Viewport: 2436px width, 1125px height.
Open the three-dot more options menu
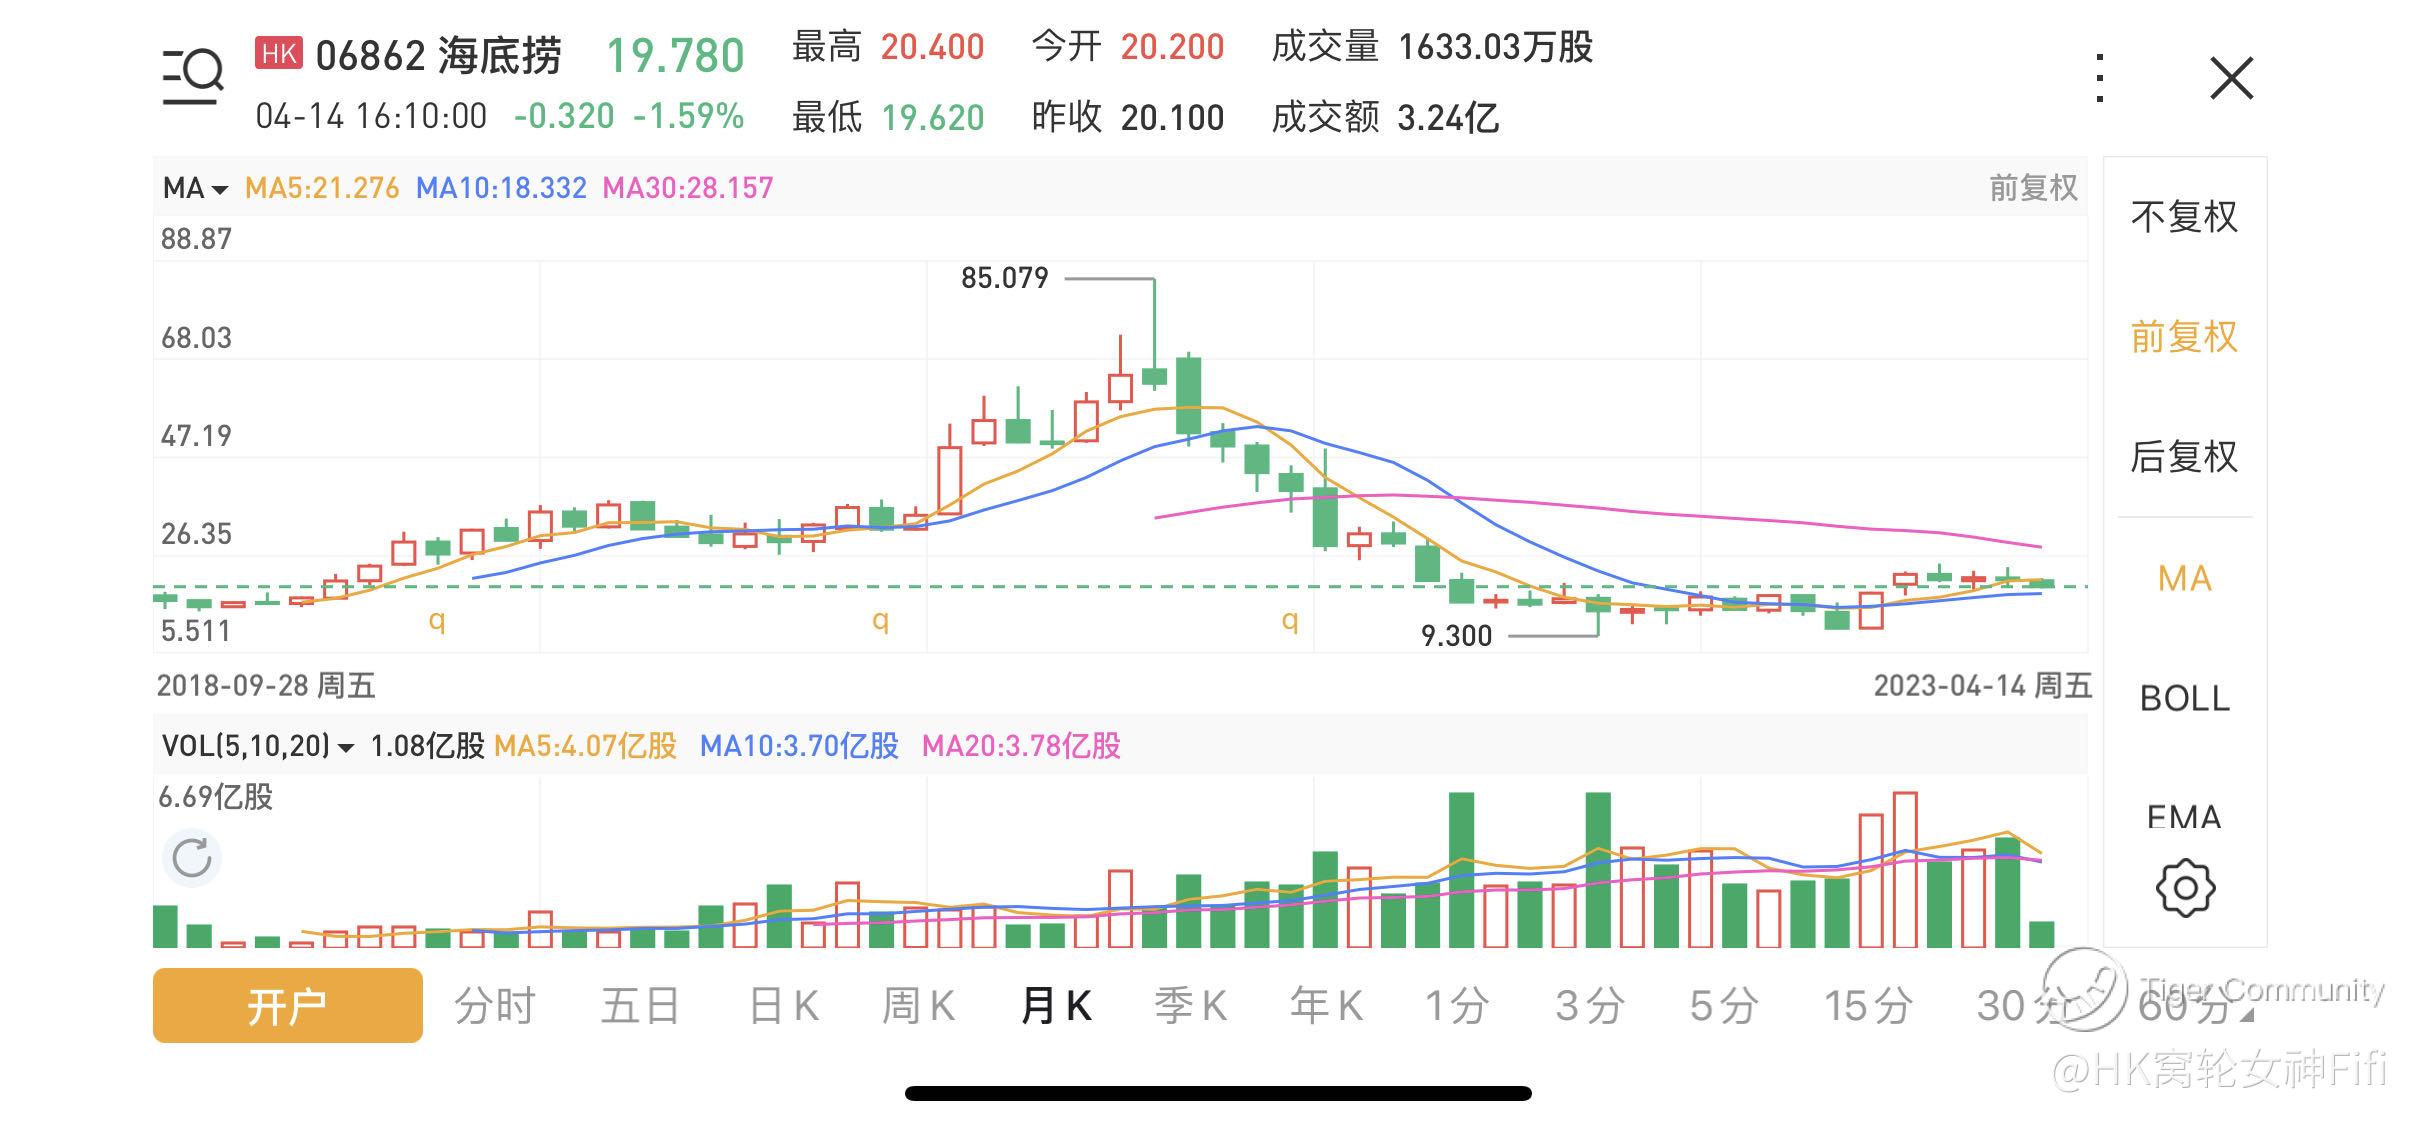(2100, 78)
